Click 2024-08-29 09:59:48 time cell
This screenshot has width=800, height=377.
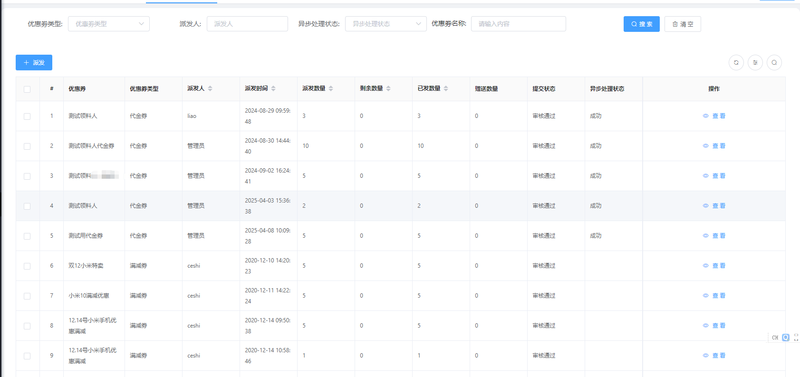pyautogui.click(x=268, y=116)
